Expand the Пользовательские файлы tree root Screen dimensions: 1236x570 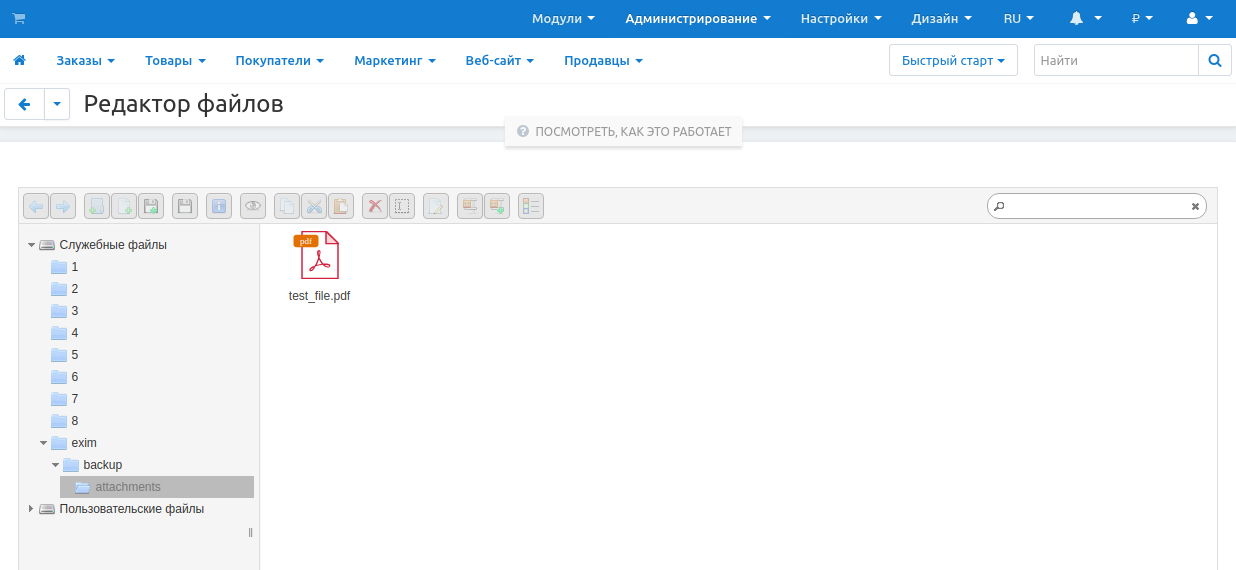[x=31, y=509]
